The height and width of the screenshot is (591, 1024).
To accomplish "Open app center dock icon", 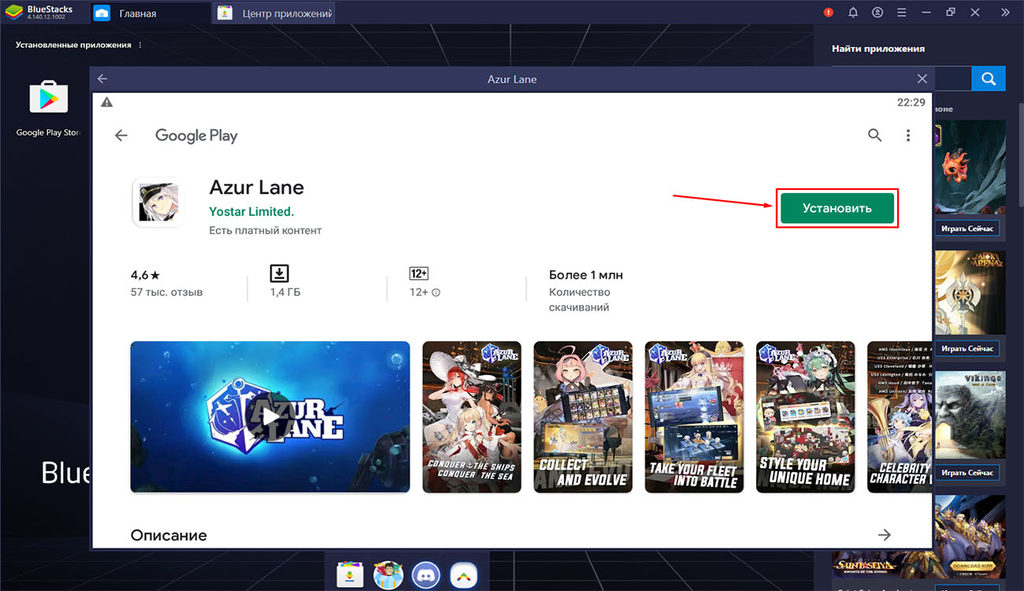I will coord(350,575).
